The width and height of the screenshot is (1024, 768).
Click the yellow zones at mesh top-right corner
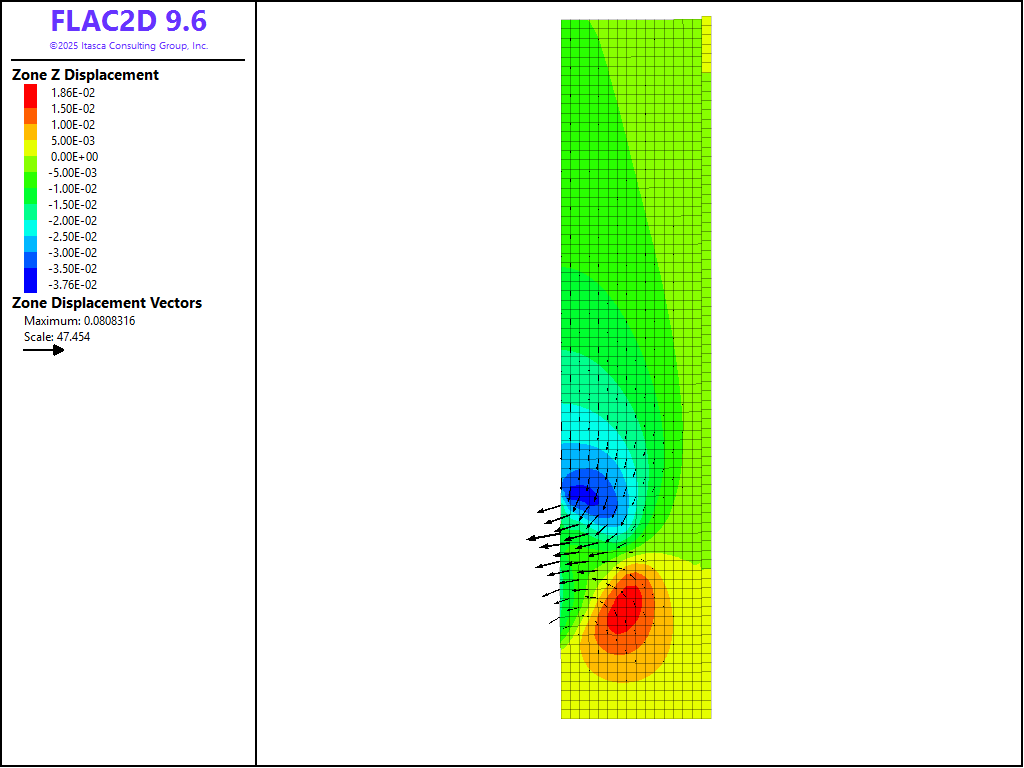[x=707, y=43]
